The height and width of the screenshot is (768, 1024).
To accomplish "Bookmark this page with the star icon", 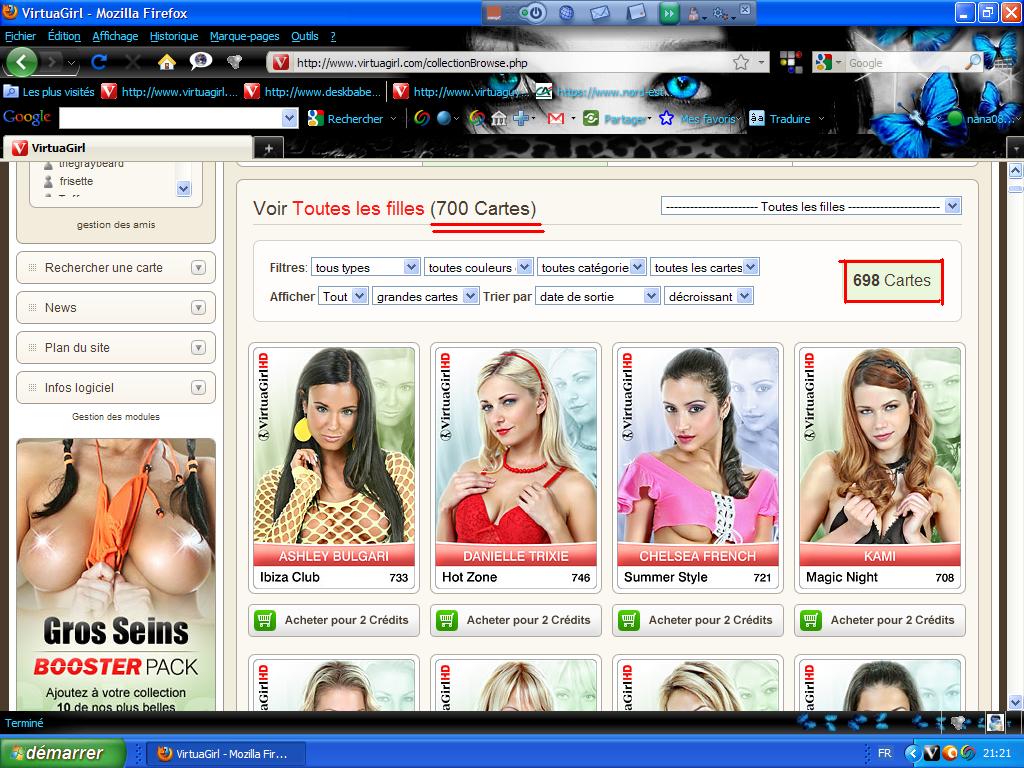I will coord(740,63).
